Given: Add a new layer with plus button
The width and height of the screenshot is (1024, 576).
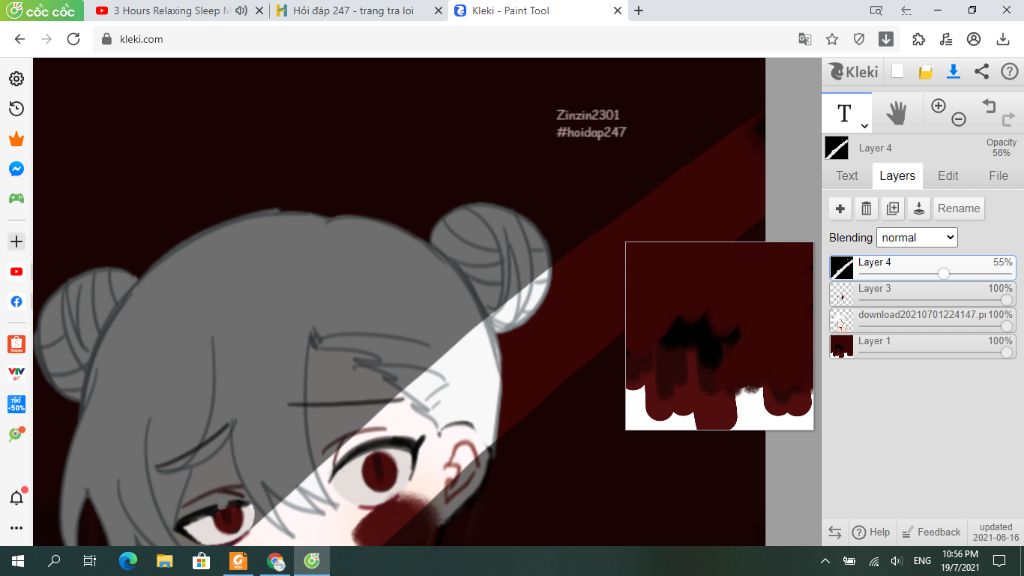Looking at the screenshot, I should (x=840, y=208).
